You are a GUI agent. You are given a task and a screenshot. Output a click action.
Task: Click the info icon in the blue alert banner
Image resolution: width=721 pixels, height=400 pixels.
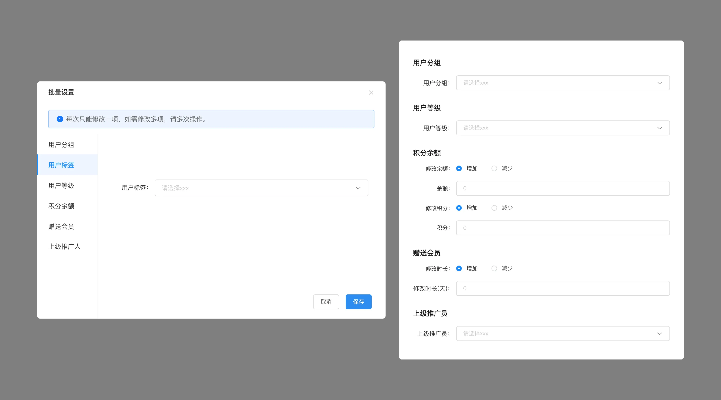tap(60, 119)
